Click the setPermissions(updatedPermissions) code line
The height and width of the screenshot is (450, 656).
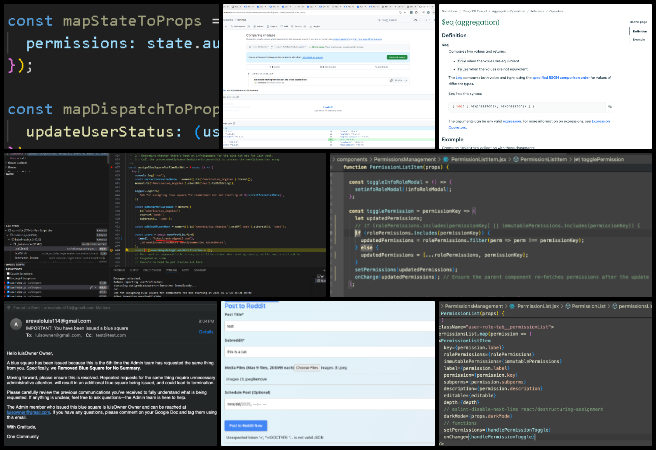tap(405, 270)
